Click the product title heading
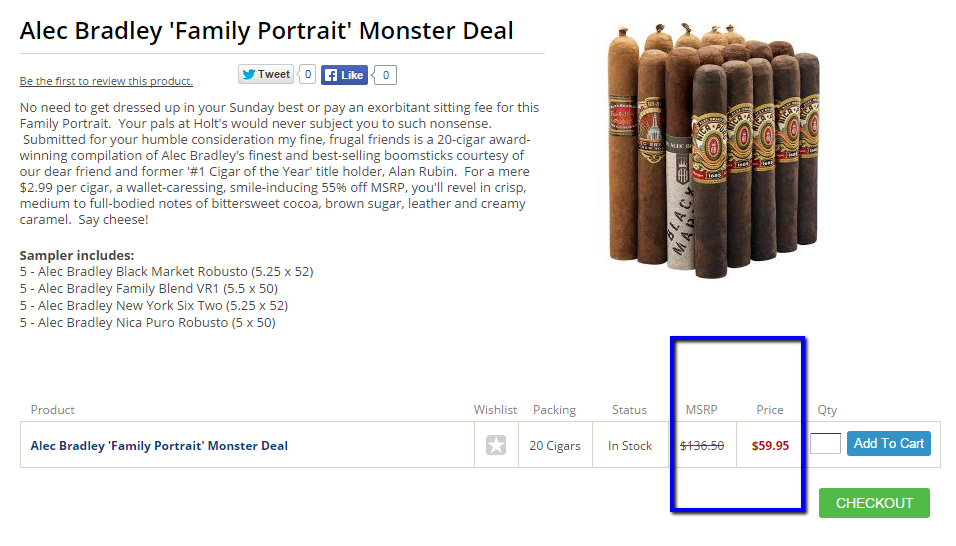 coord(267,31)
